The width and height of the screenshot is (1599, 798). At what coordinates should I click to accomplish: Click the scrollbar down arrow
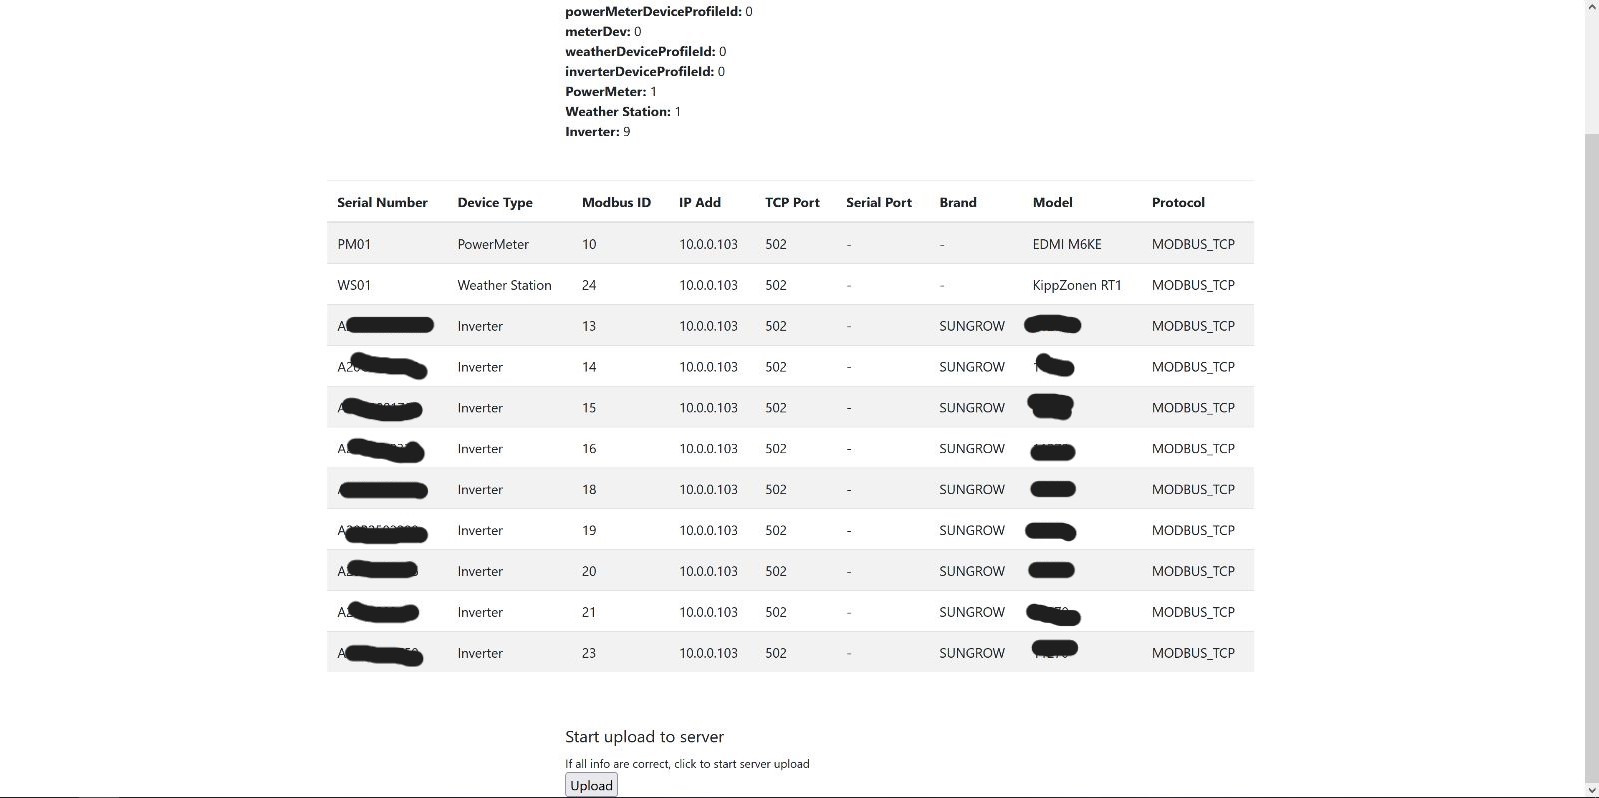[x=1591, y=789]
